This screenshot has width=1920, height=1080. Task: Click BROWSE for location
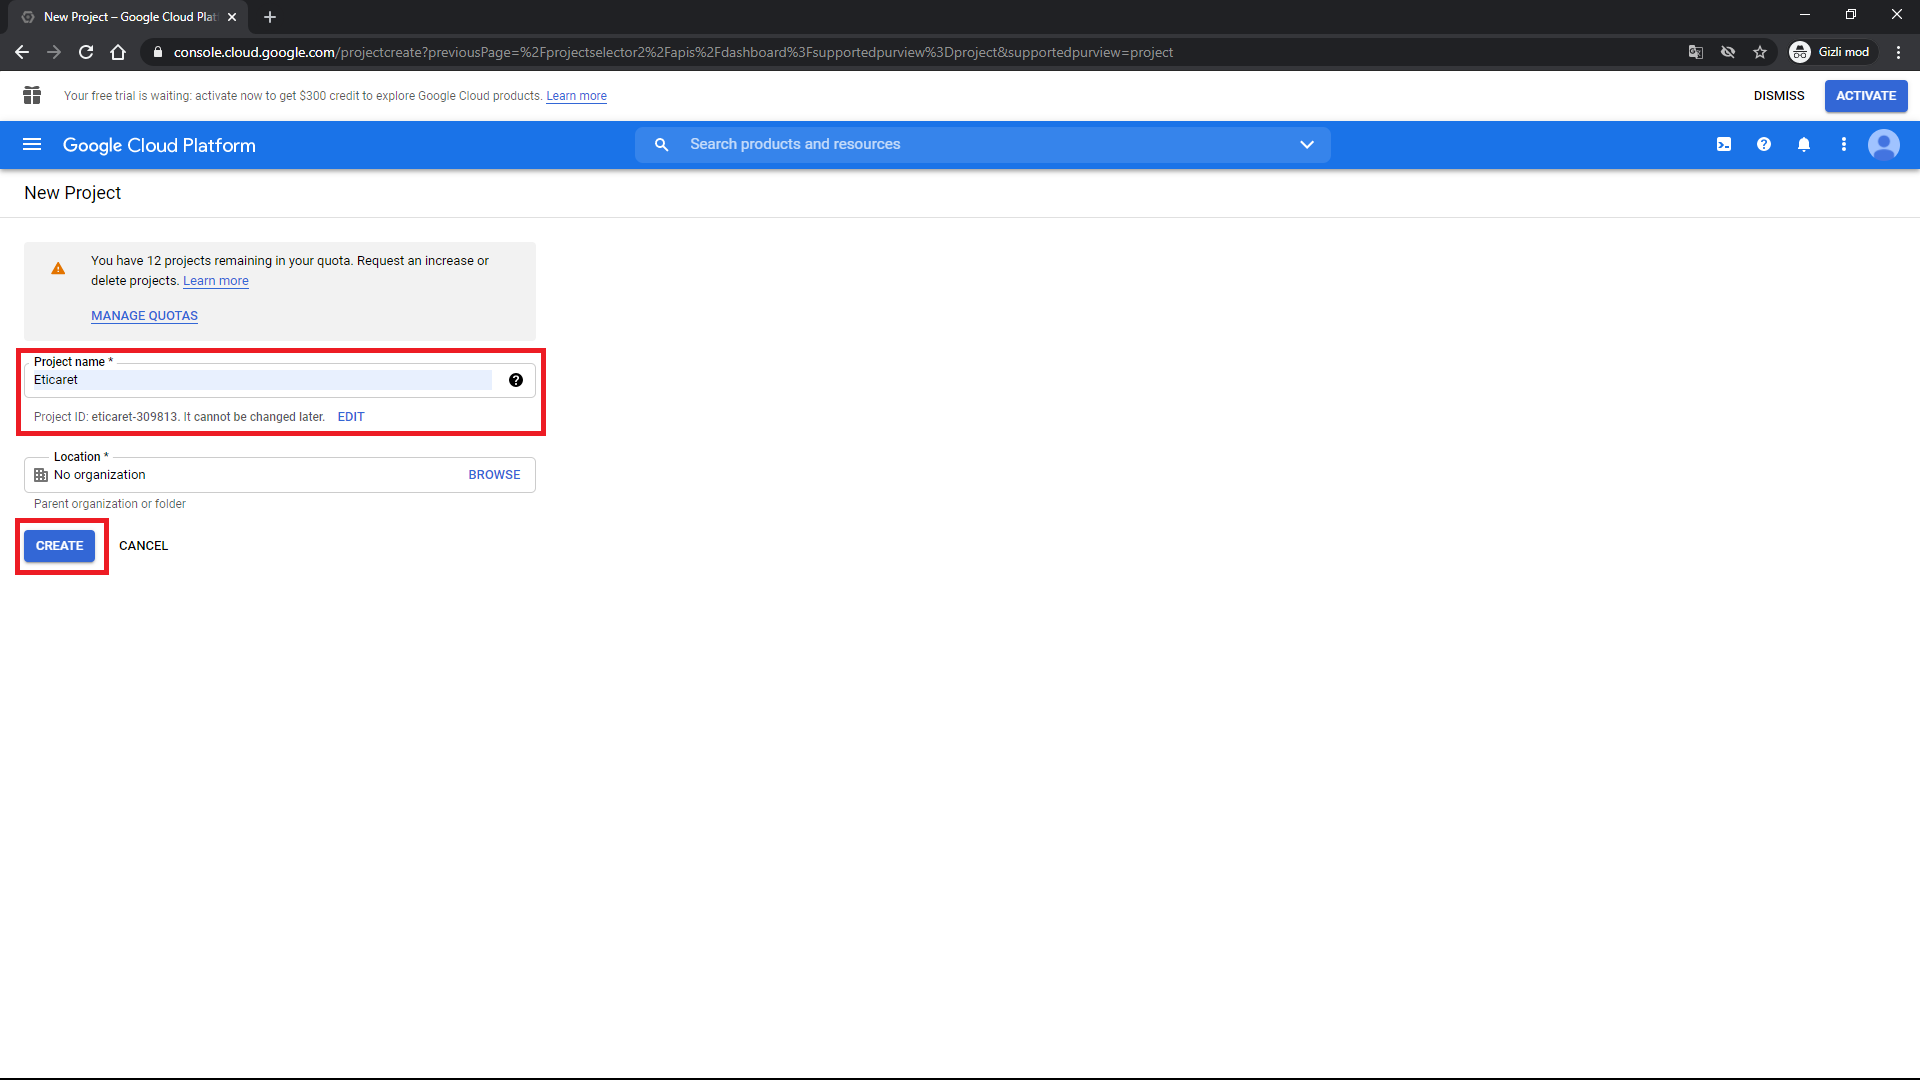click(494, 475)
